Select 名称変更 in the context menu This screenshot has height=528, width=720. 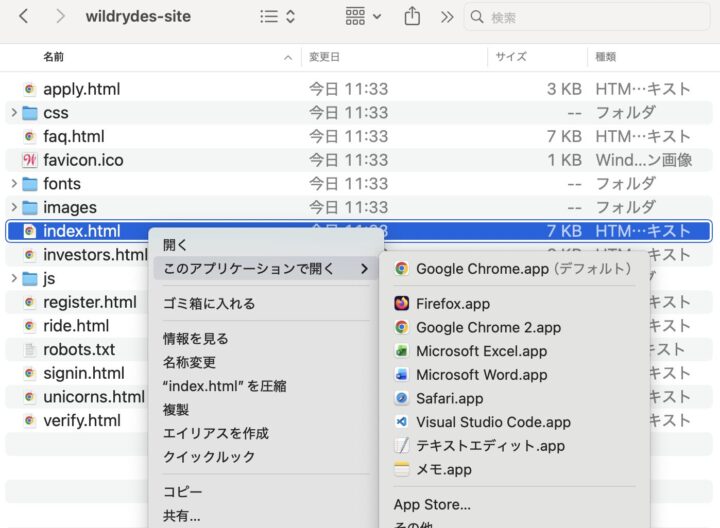[x=189, y=362]
